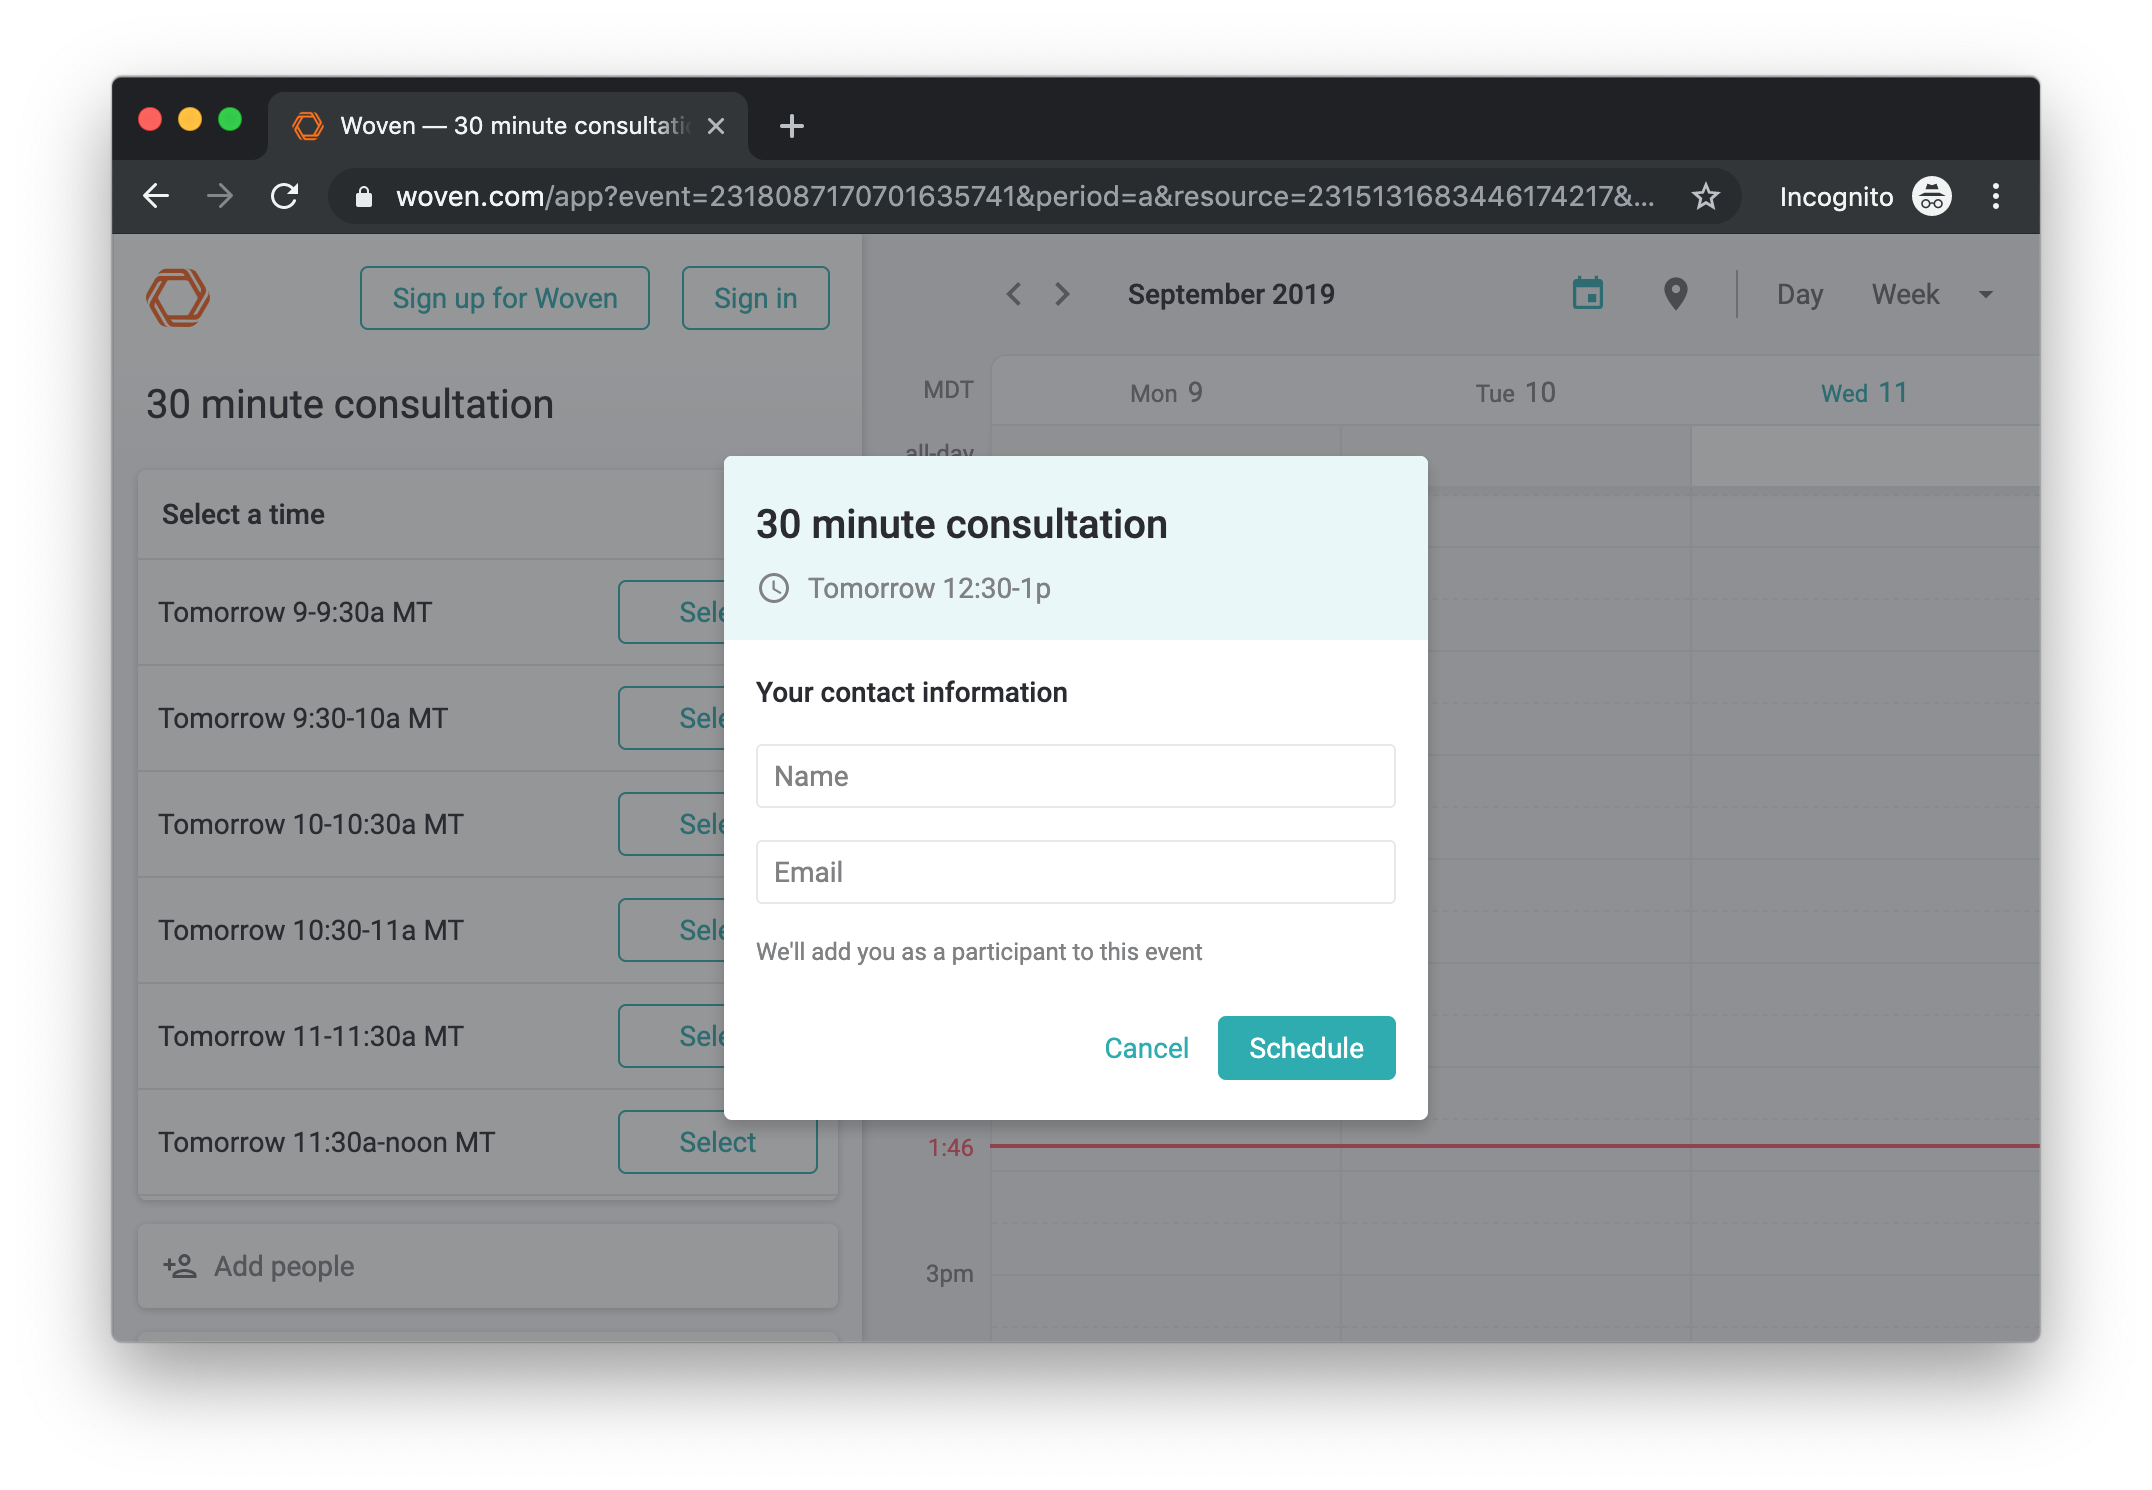This screenshot has height=1490, width=2152.
Task: Switch to Week view
Action: tap(1905, 294)
